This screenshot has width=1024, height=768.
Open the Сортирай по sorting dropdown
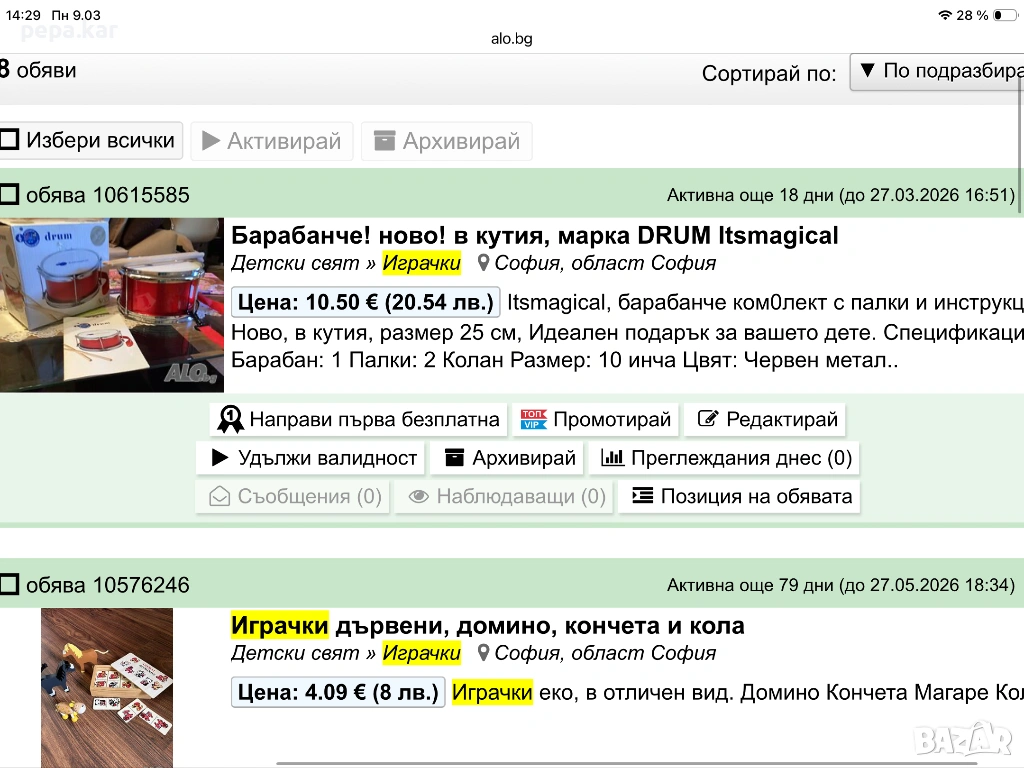[936, 71]
